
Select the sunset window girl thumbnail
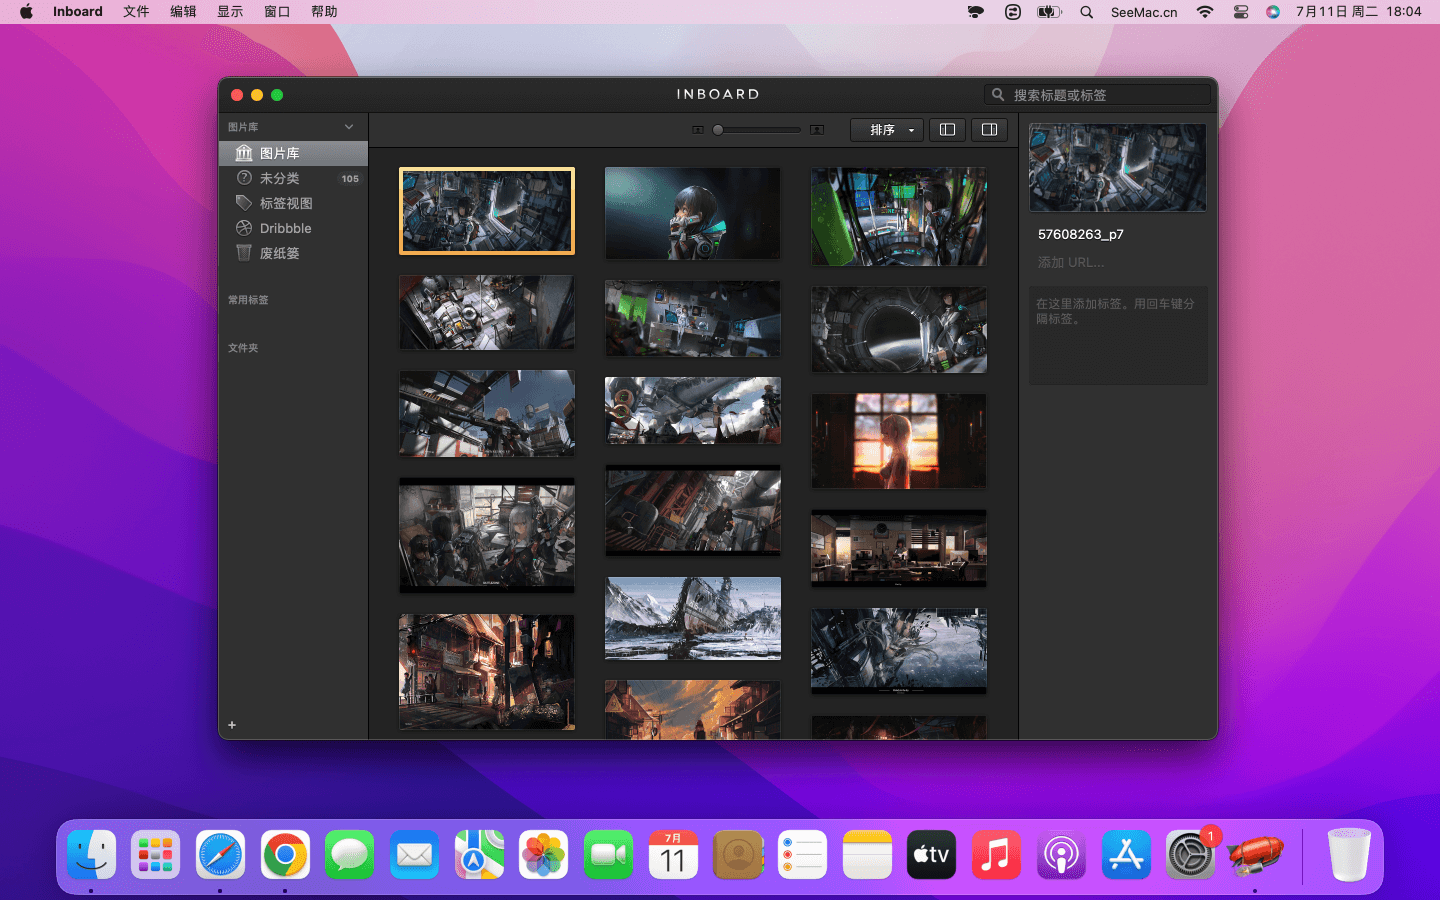[x=898, y=440]
